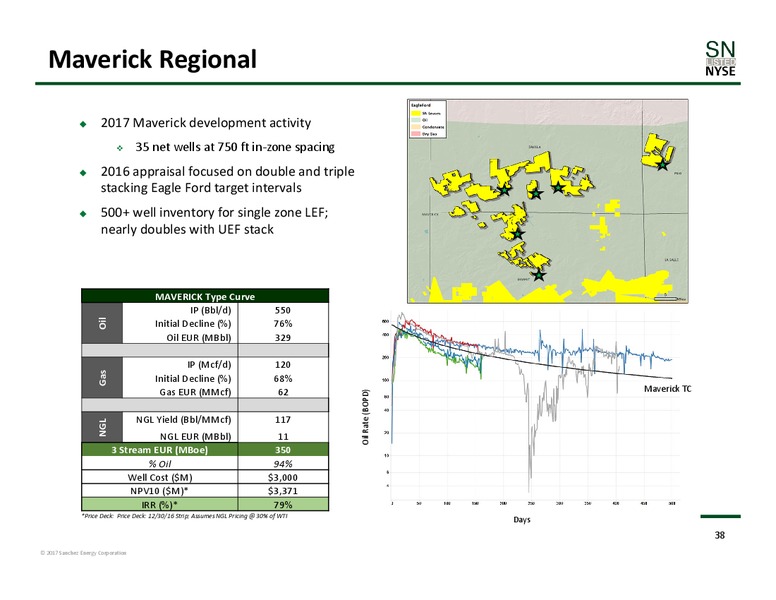Select the slide title Maverick Regional
Image resolution: width=776 pixels, height=600 pixels.
152,59
